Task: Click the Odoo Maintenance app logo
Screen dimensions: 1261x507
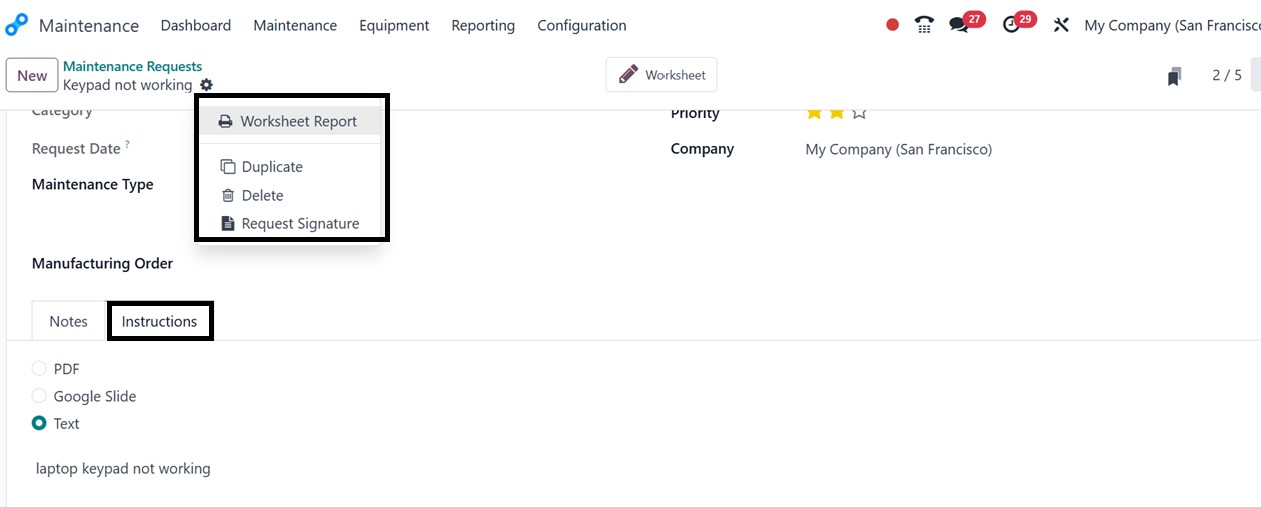Action: point(17,25)
